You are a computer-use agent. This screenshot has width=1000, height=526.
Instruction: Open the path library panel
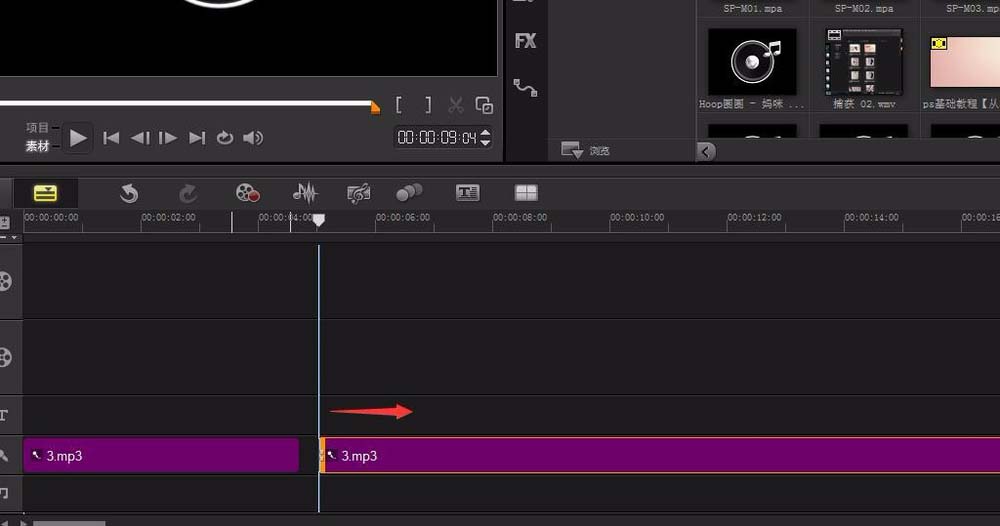click(526, 88)
